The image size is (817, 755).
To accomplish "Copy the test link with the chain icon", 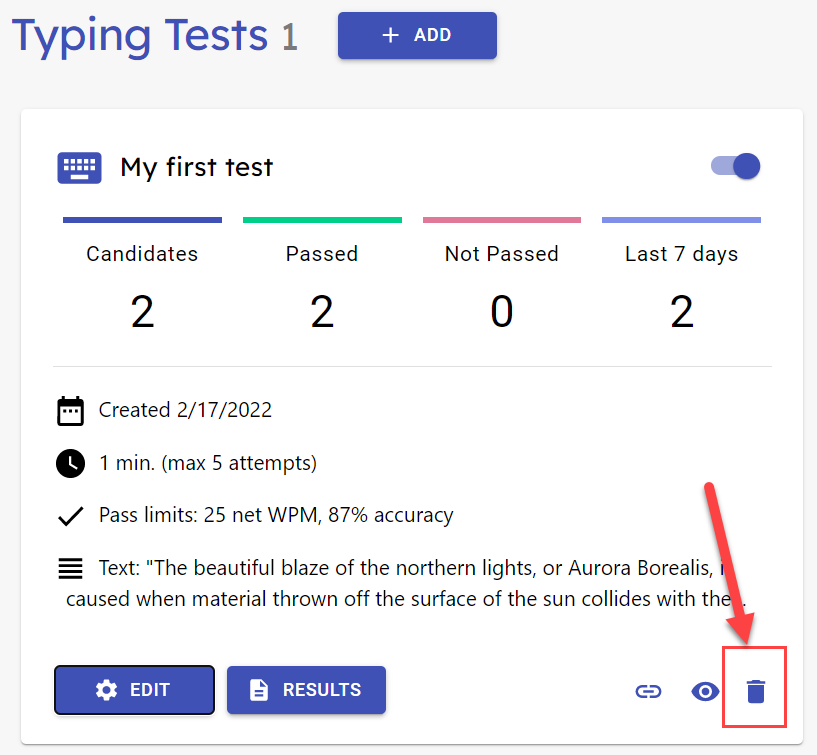I will [648, 691].
